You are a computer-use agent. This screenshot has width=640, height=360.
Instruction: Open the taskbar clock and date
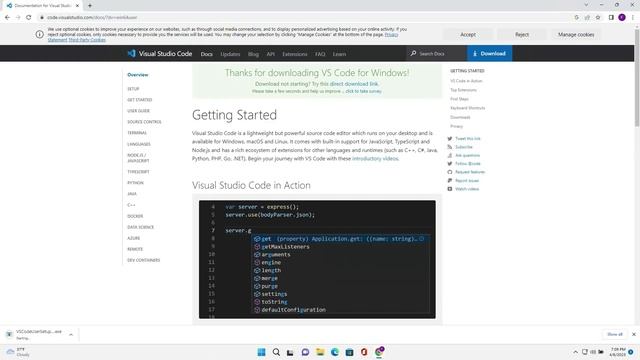[x=618, y=352]
